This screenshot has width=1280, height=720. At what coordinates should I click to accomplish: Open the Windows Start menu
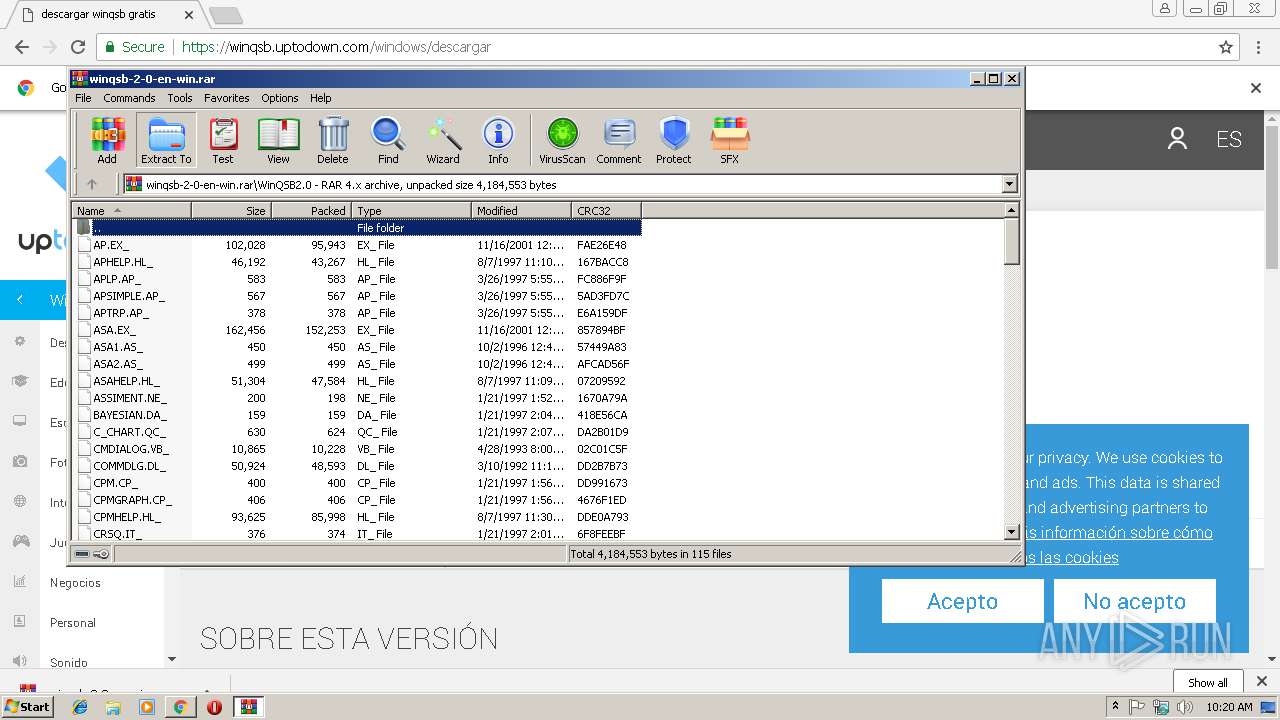point(28,707)
